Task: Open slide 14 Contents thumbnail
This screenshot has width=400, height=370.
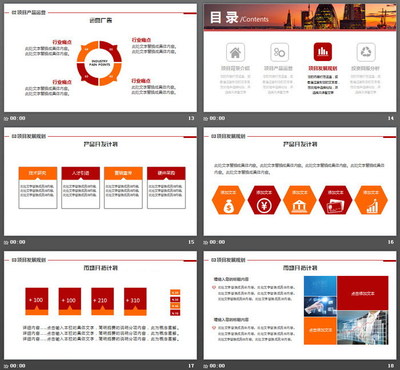Action: tap(300, 58)
